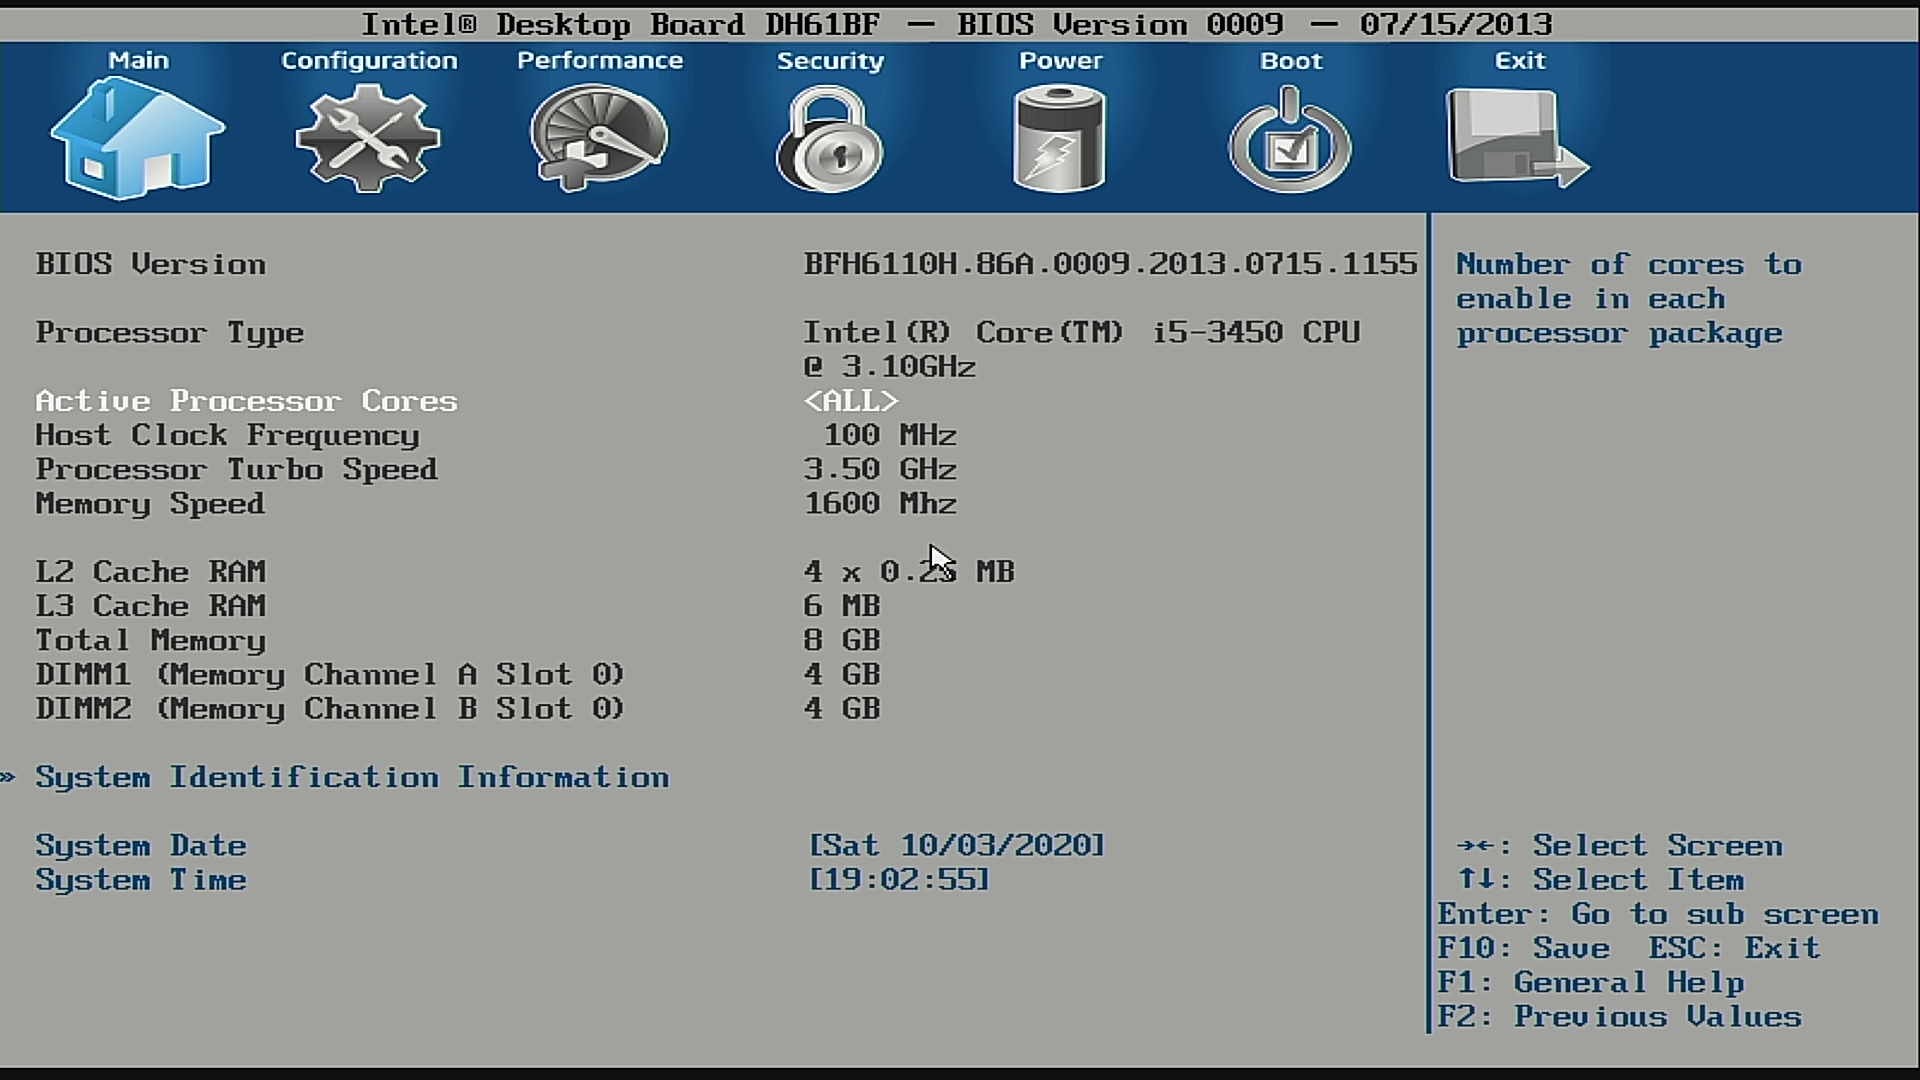Click the Number of cores help description

[x=1629, y=299]
